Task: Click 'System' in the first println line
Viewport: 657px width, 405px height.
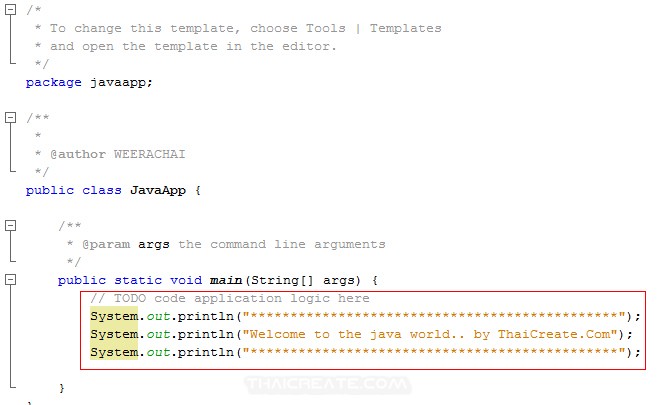Action: click(113, 316)
